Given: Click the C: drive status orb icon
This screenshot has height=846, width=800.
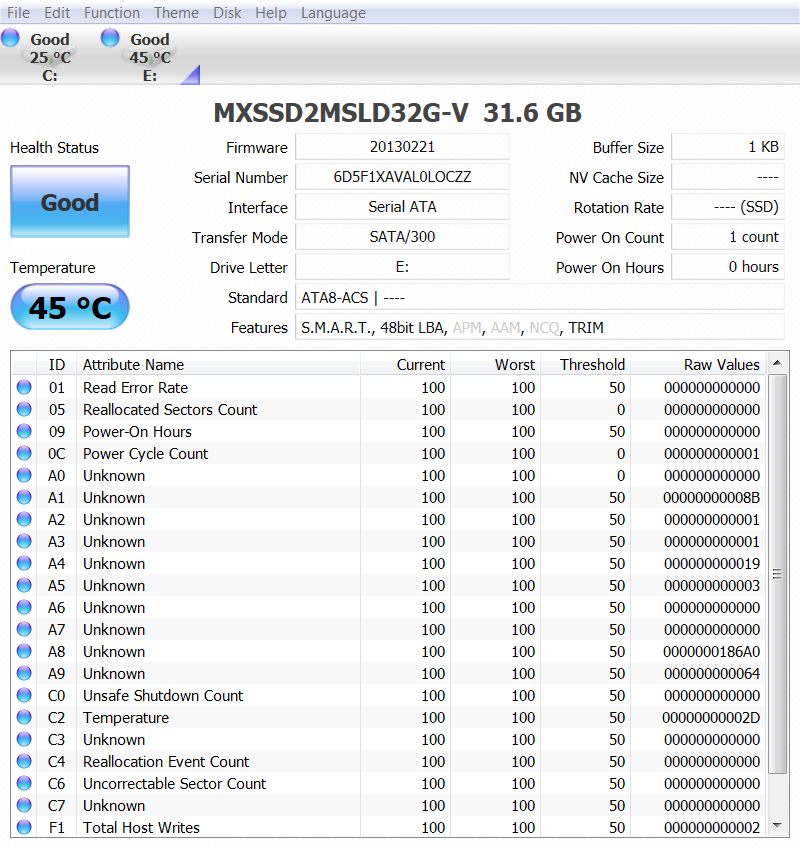Looking at the screenshot, I should click(10, 38).
